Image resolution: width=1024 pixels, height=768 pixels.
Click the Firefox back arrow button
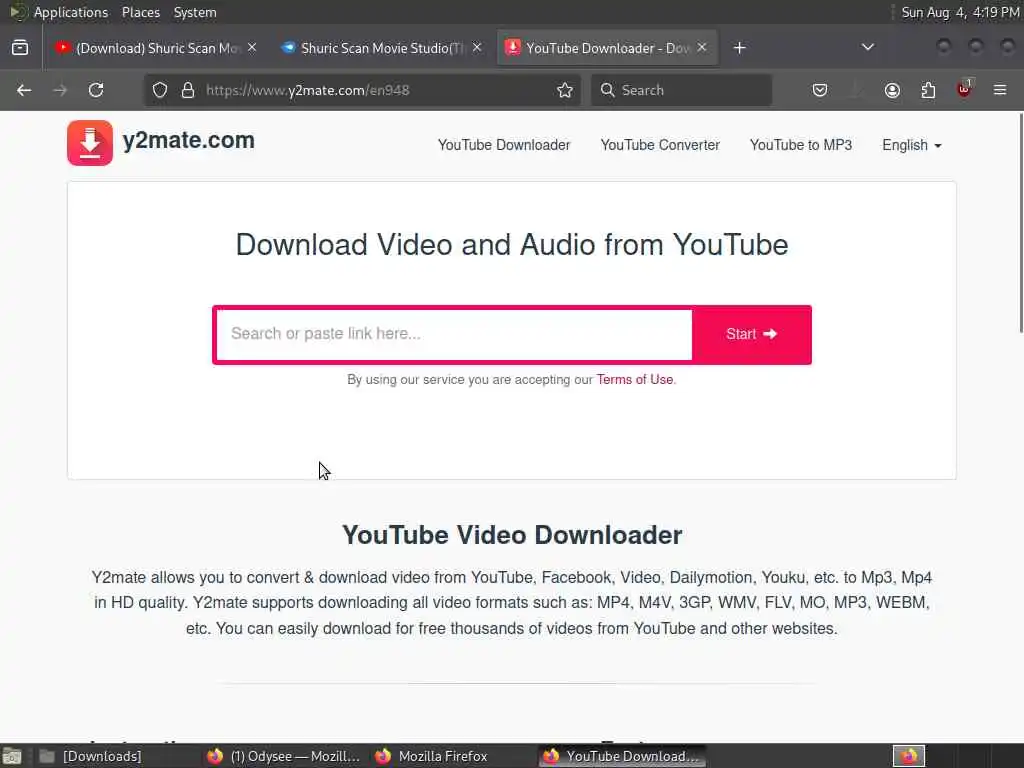[x=24, y=90]
